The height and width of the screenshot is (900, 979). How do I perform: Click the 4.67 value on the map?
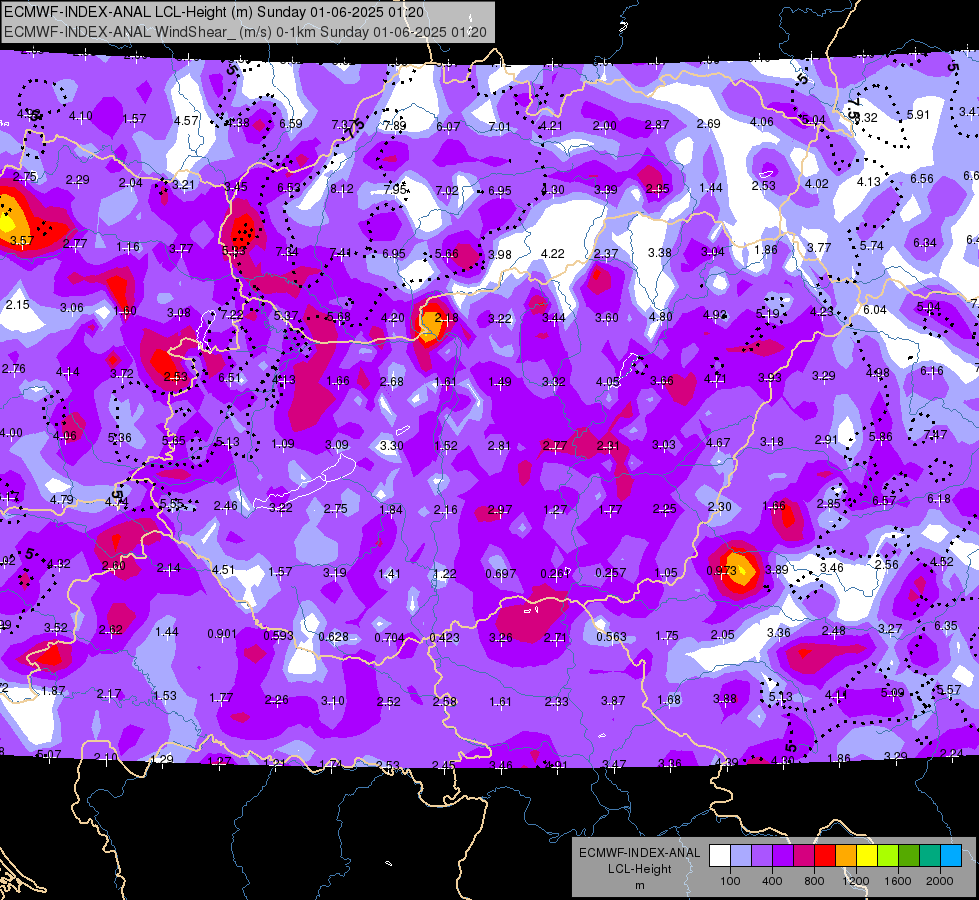click(x=718, y=443)
